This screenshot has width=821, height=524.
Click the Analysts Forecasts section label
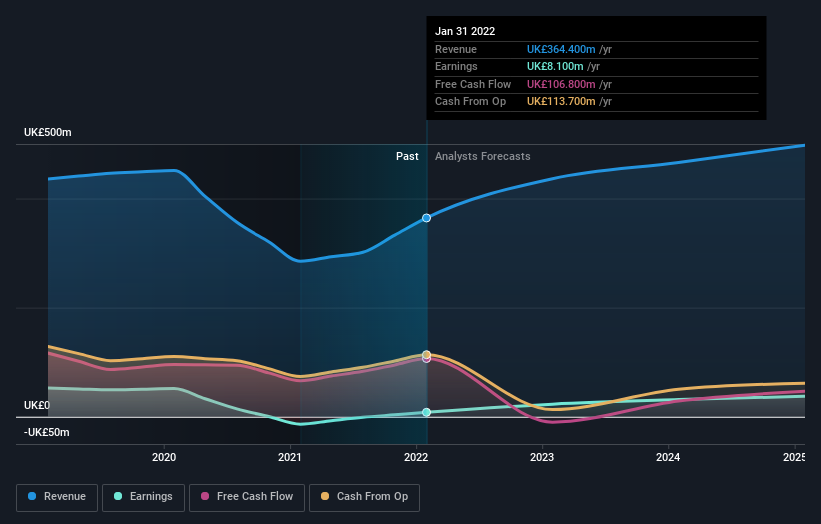coord(482,156)
